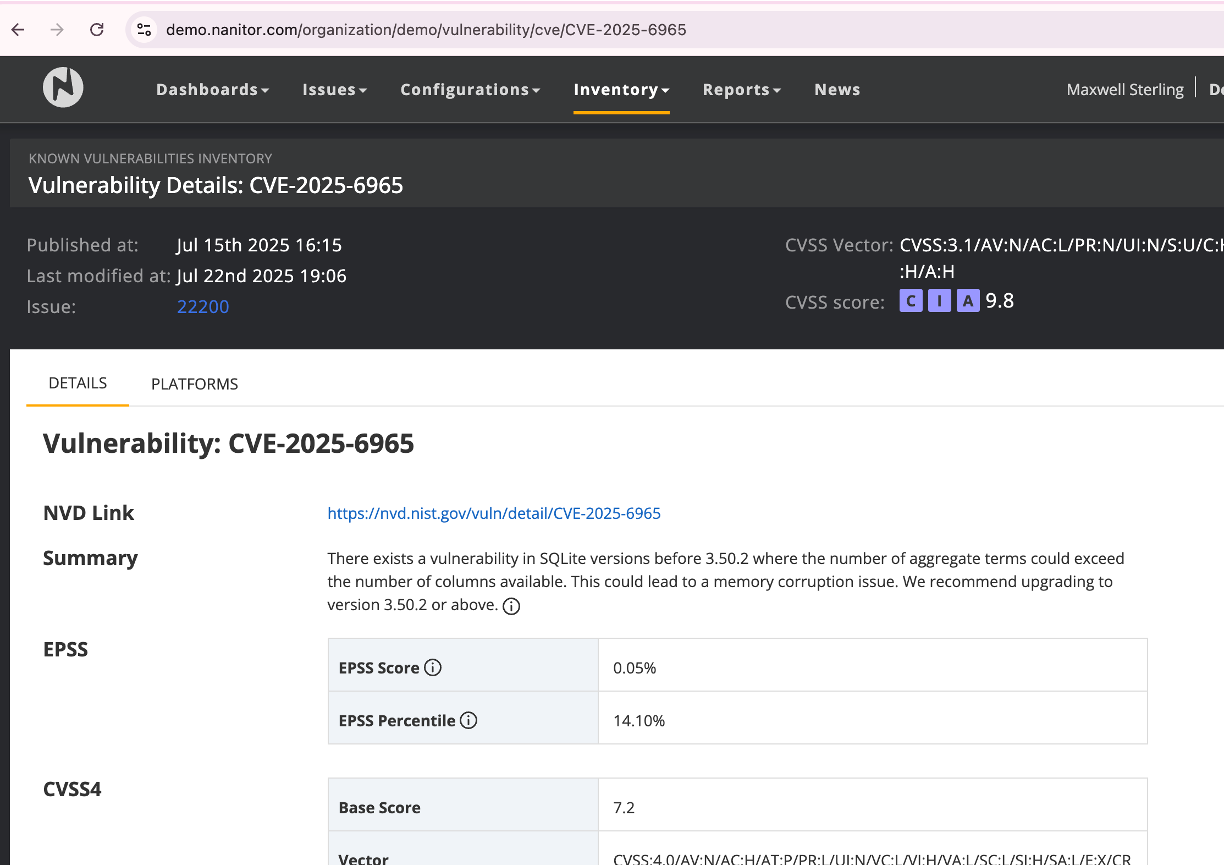Reload the page with refresh icon
This screenshot has height=866, width=1224.
97,30
